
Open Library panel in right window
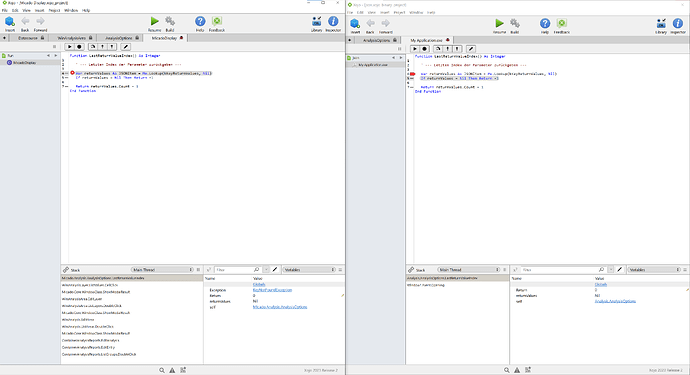pyautogui.click(x=661, y=23)
